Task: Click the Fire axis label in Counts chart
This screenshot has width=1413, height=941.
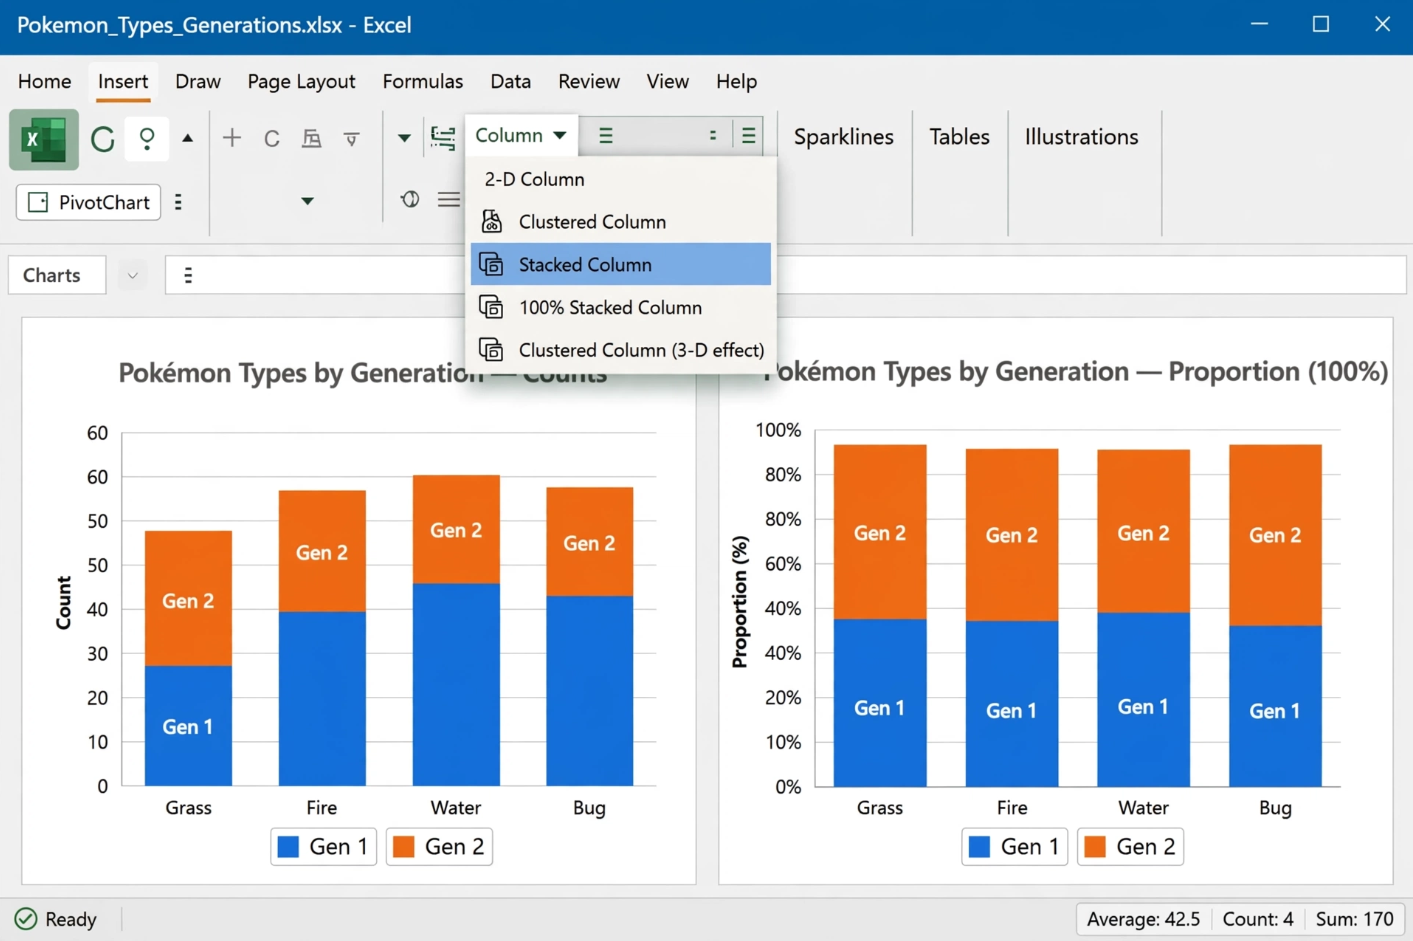Action: (x=322, y=808)
